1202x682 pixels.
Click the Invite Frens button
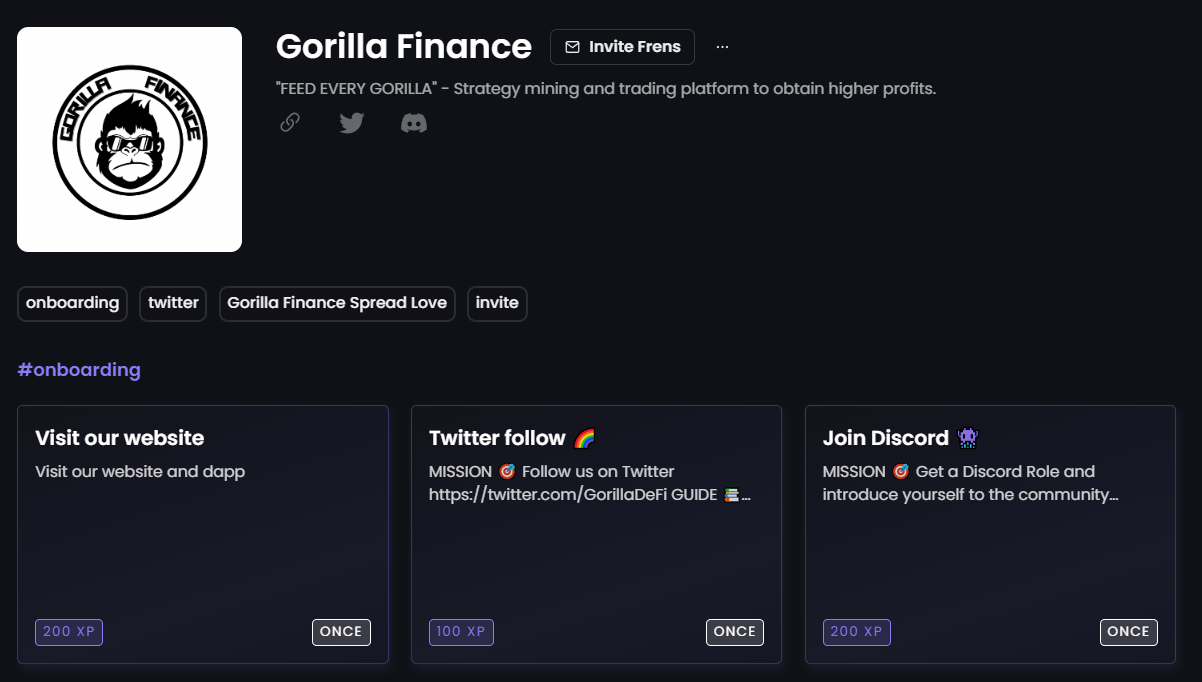[x=622, y=46]
